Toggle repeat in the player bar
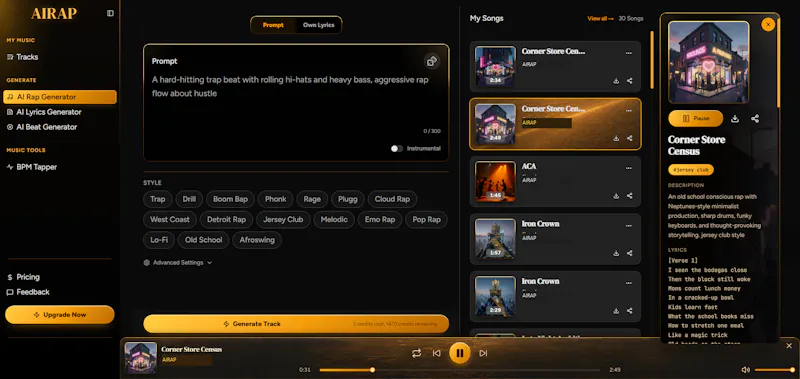Viewport: 800px width, 379px height. coord(416,353)
